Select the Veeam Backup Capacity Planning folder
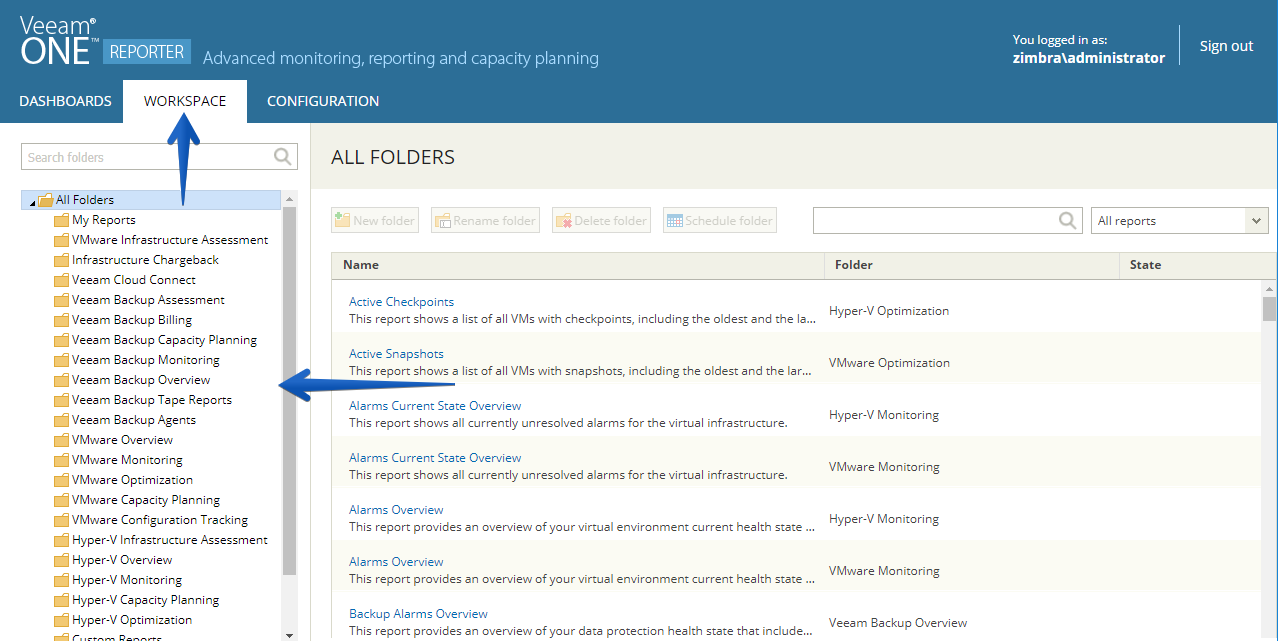Screen dimensions: 1278x641 164,340
